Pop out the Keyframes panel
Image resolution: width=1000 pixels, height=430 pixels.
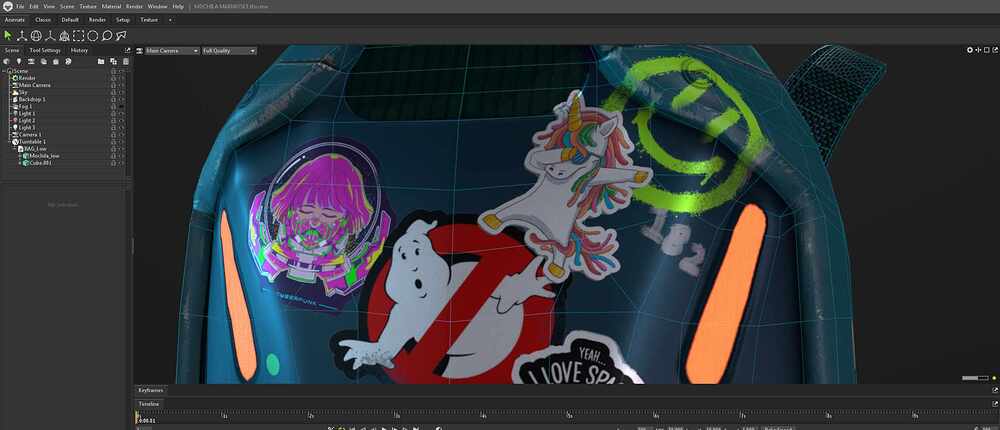coord(995,390)
